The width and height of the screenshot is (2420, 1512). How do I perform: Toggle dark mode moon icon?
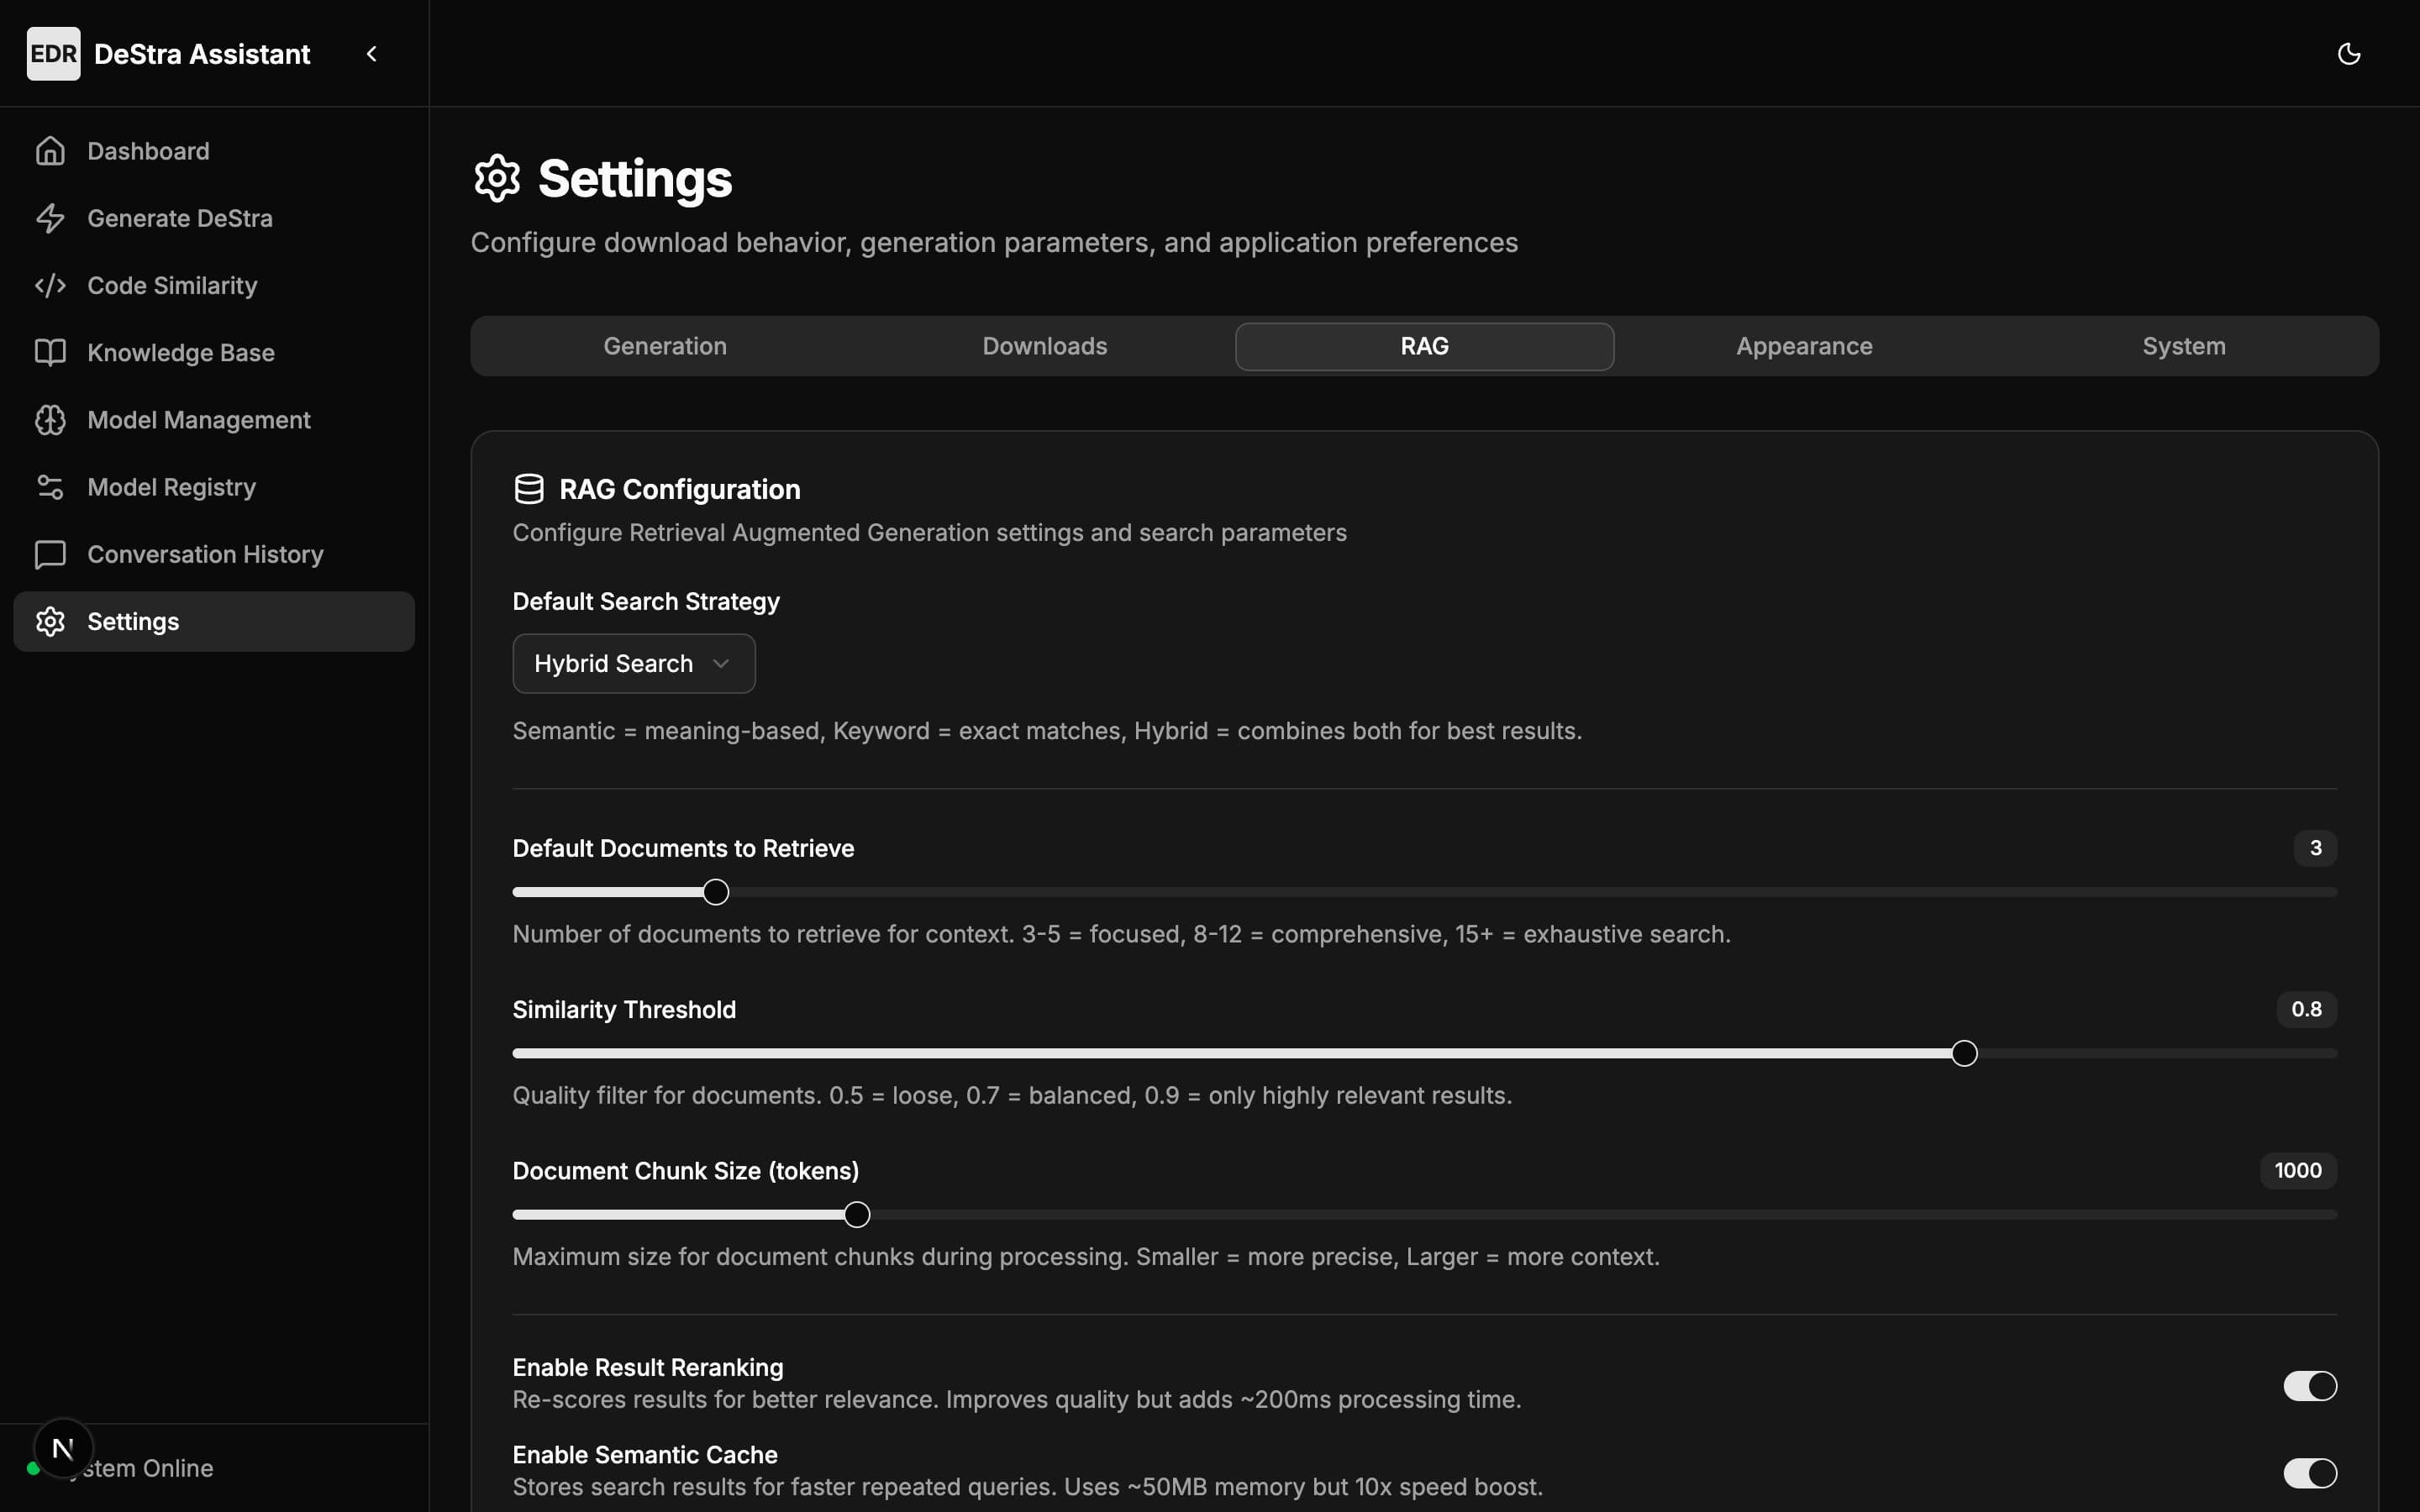(2349, 53)
